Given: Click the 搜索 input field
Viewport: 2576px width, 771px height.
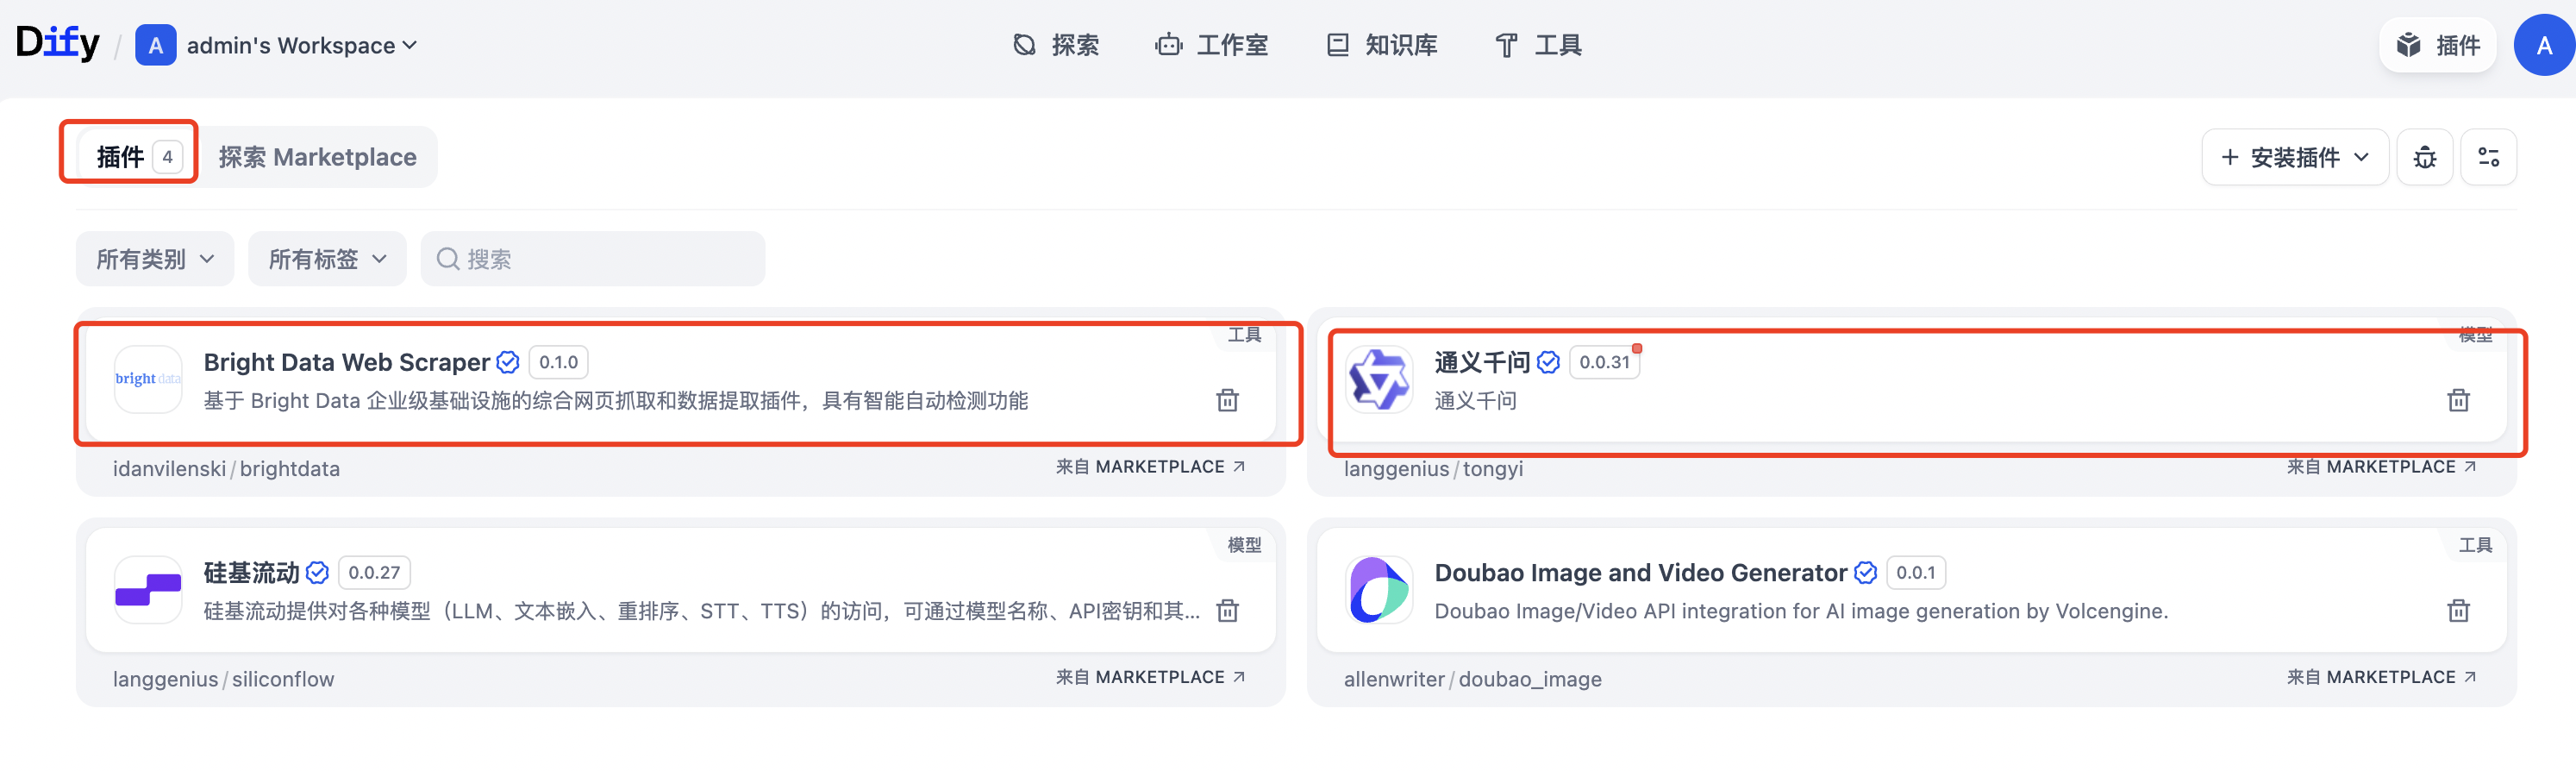Looking at the screenshot, I should point(593,259).
